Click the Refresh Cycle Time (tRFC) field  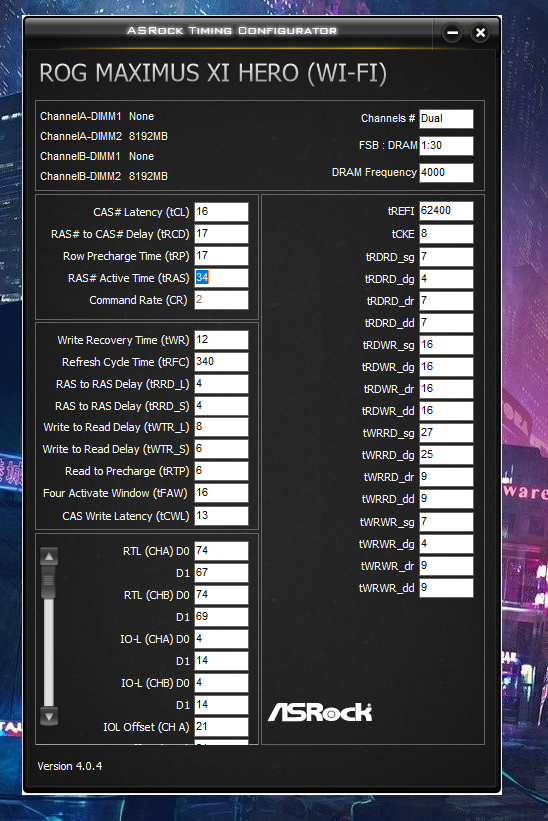point(221,362)
